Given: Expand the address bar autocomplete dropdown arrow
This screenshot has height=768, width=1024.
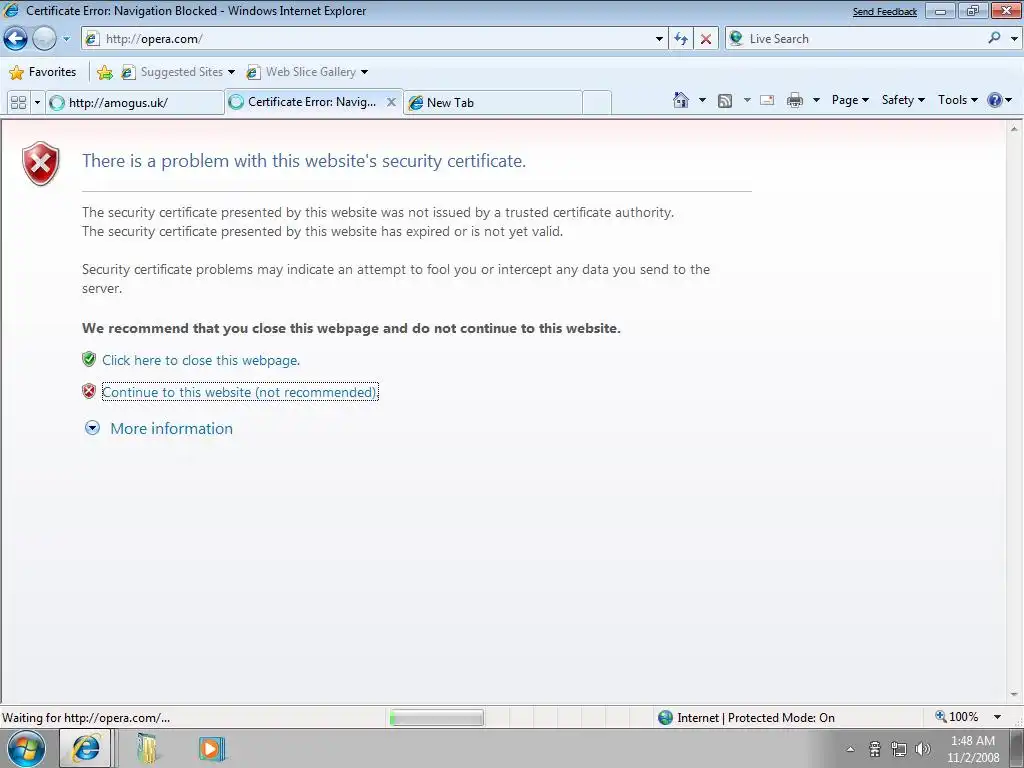Looking at the screenshot, I should 659,39.
